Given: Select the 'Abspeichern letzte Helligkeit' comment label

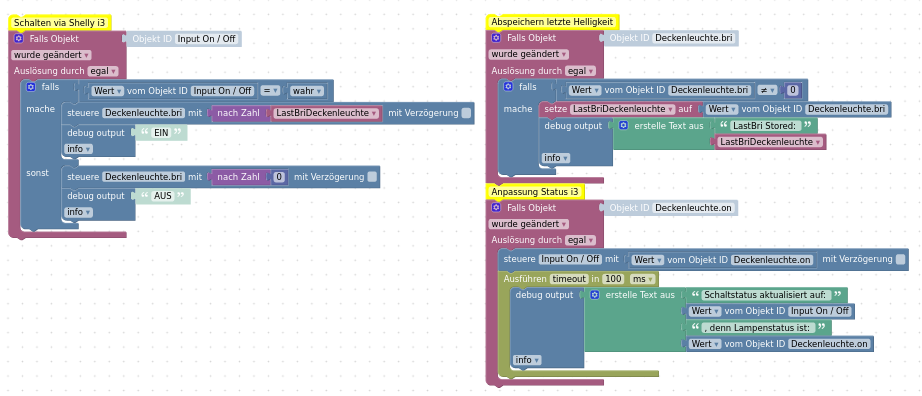Looking at the screenshot, I should pyautogui.click(x=552, y=22).
